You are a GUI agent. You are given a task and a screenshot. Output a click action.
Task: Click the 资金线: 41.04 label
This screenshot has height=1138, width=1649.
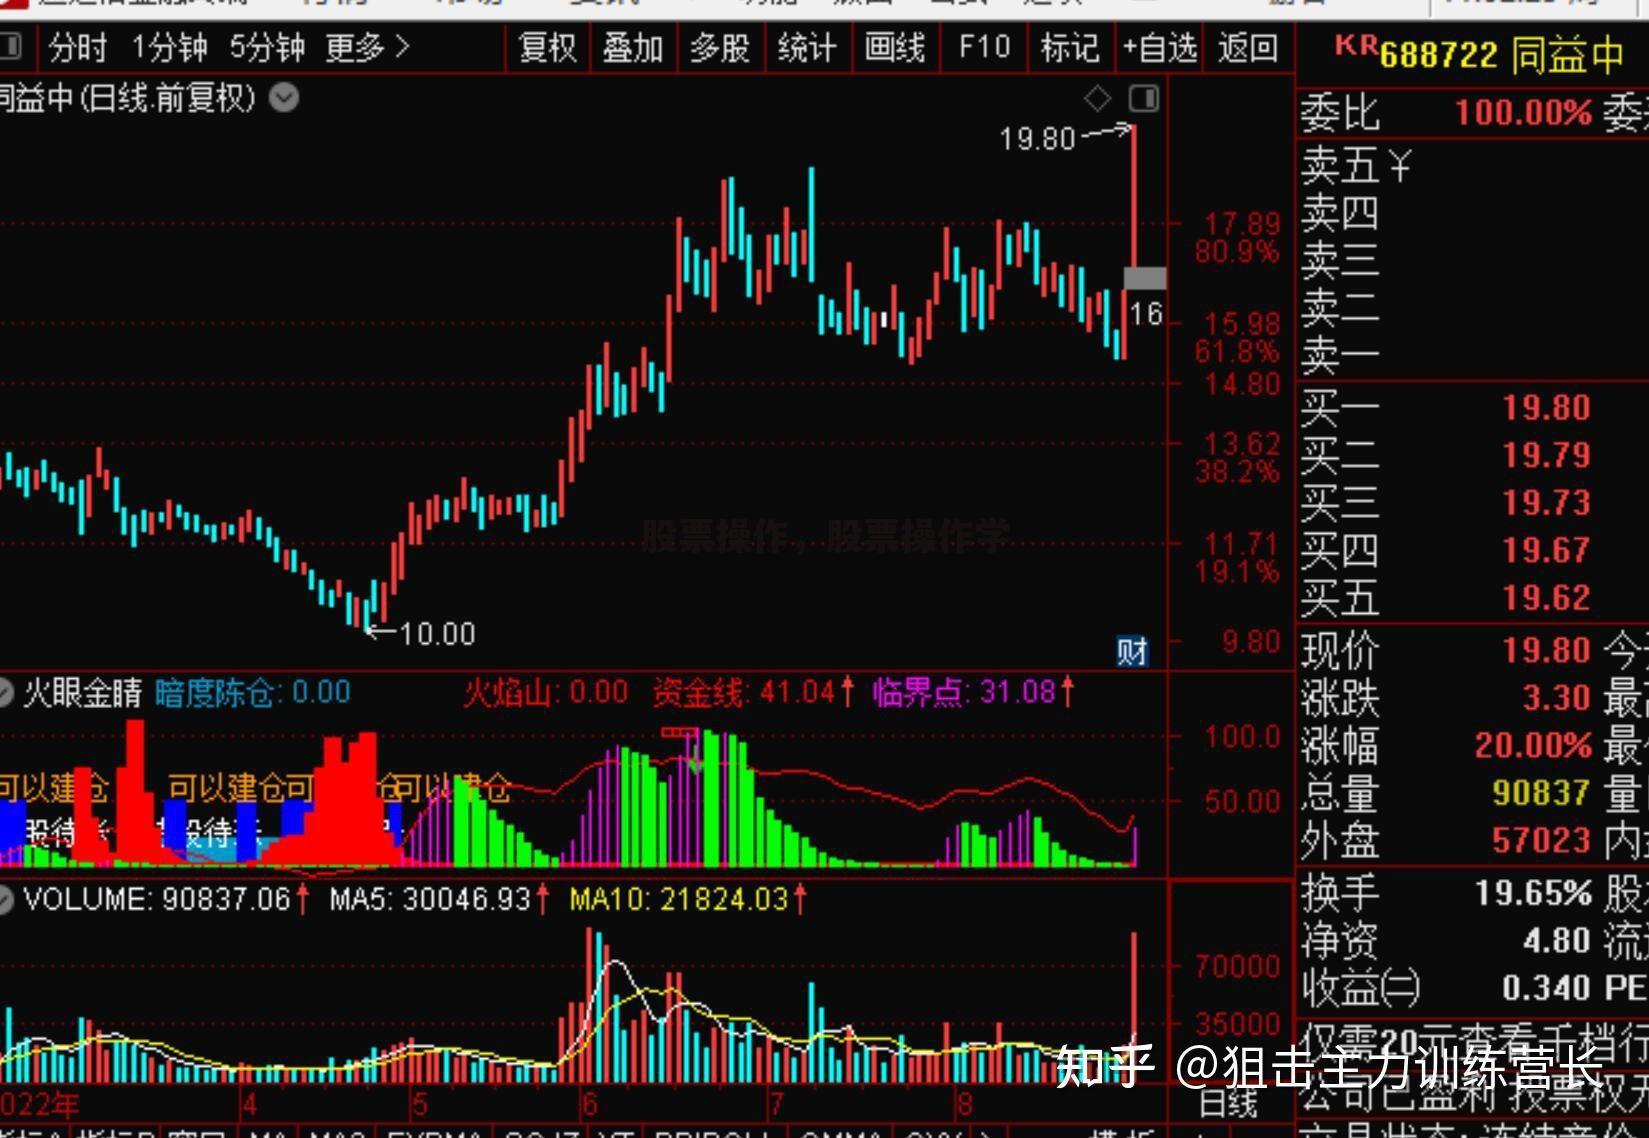pos(752,692)
